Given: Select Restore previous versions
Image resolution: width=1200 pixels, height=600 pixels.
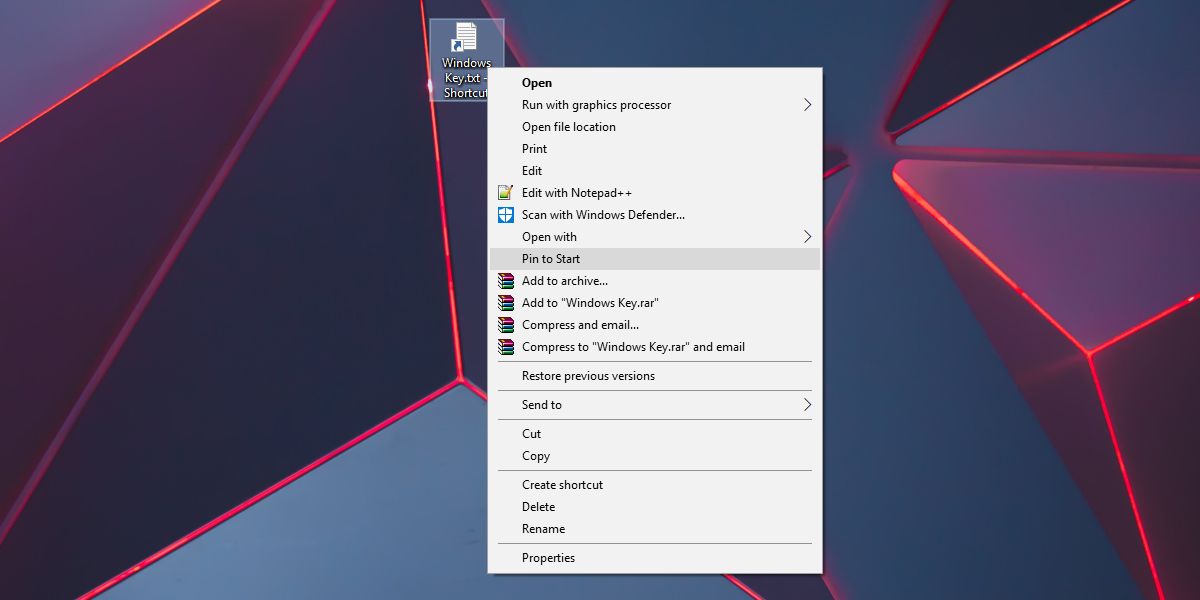Looking at the screenshot, I should 588,375.
